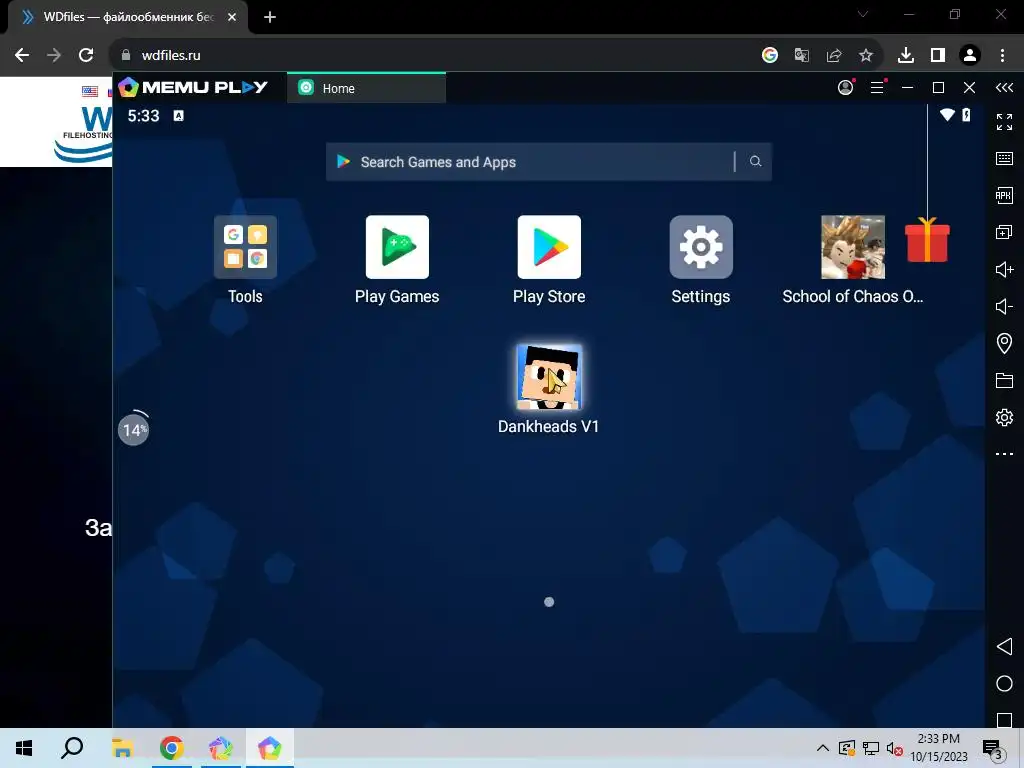Click the wdfiles.ru address bar
The width and height of the screenshot is (1024, 768).
click(431, 55)
